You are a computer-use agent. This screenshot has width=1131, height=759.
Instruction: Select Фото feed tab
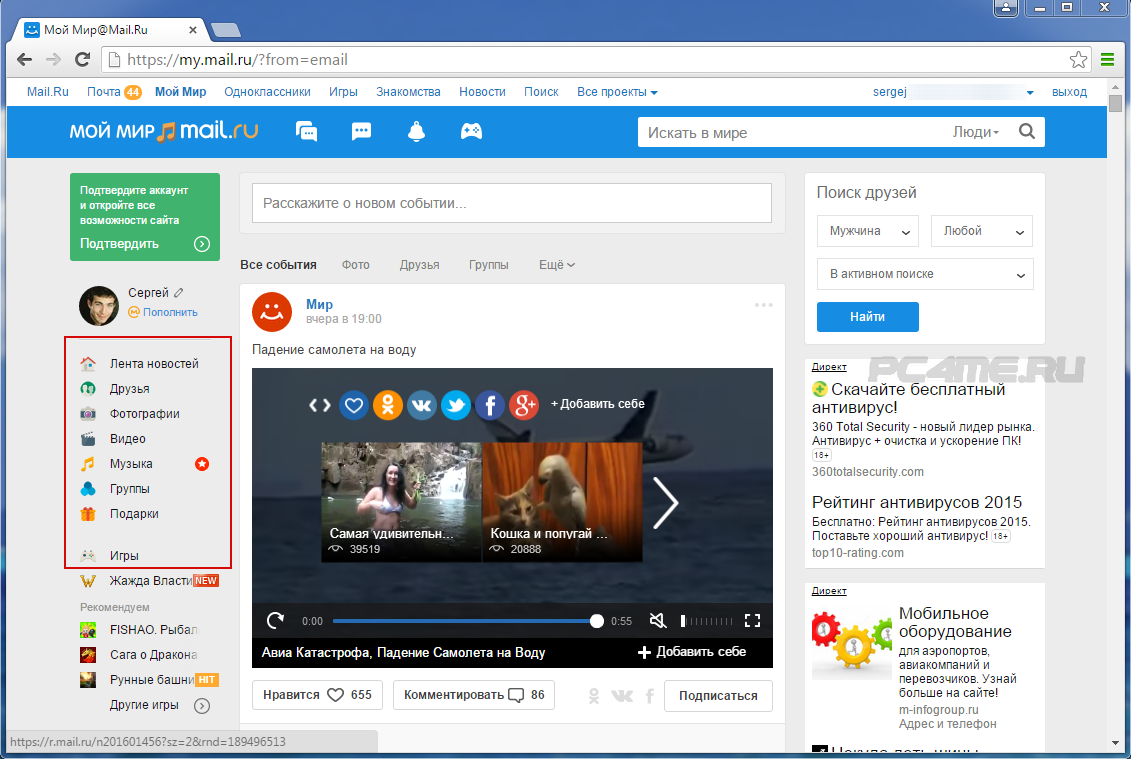click(356, 265)
